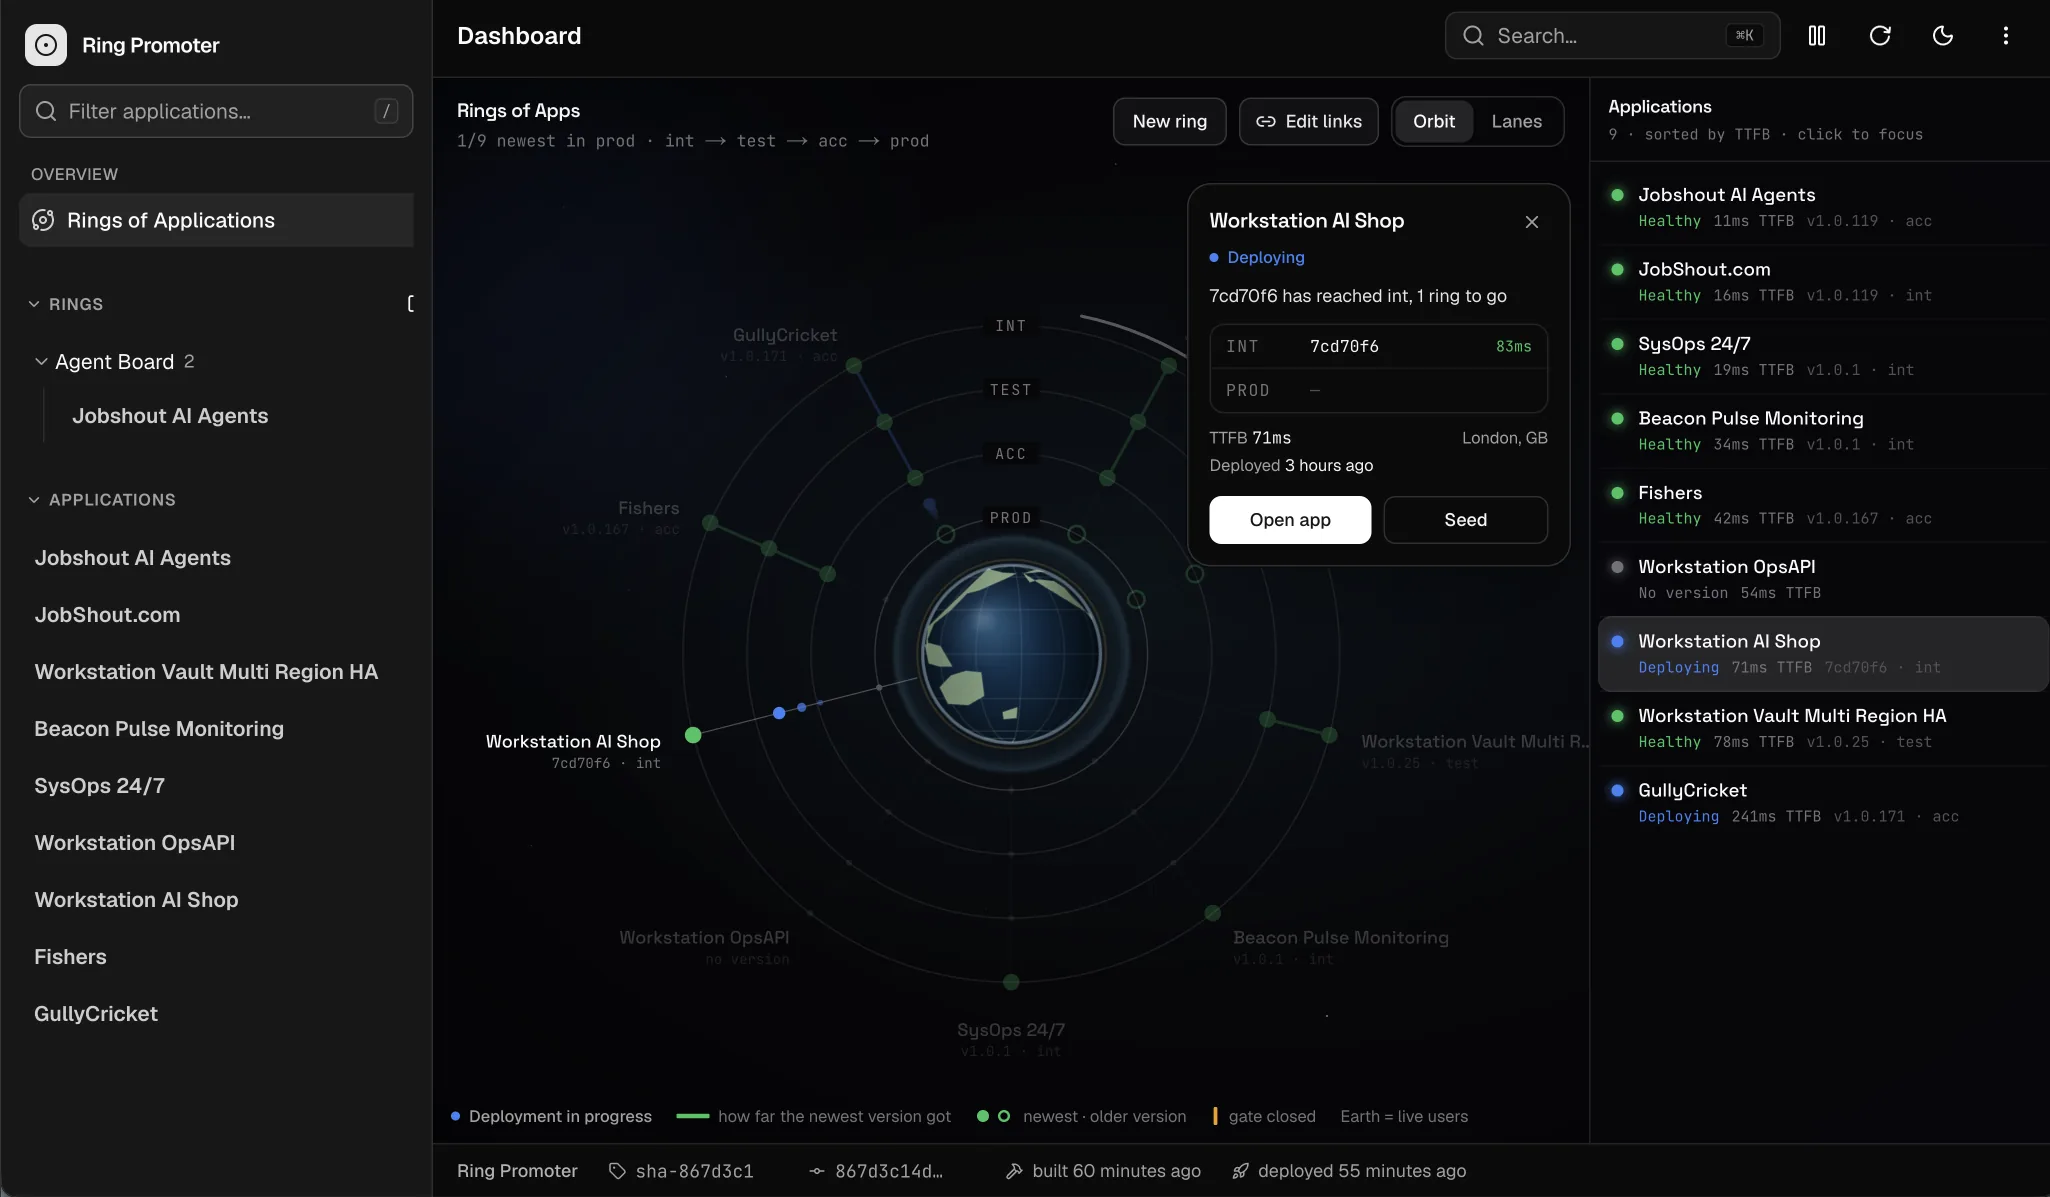The image size is (2050, 1197).
Task: Focus GullyCricket row showing 241ms TTFB
Action: (1823, 803)
